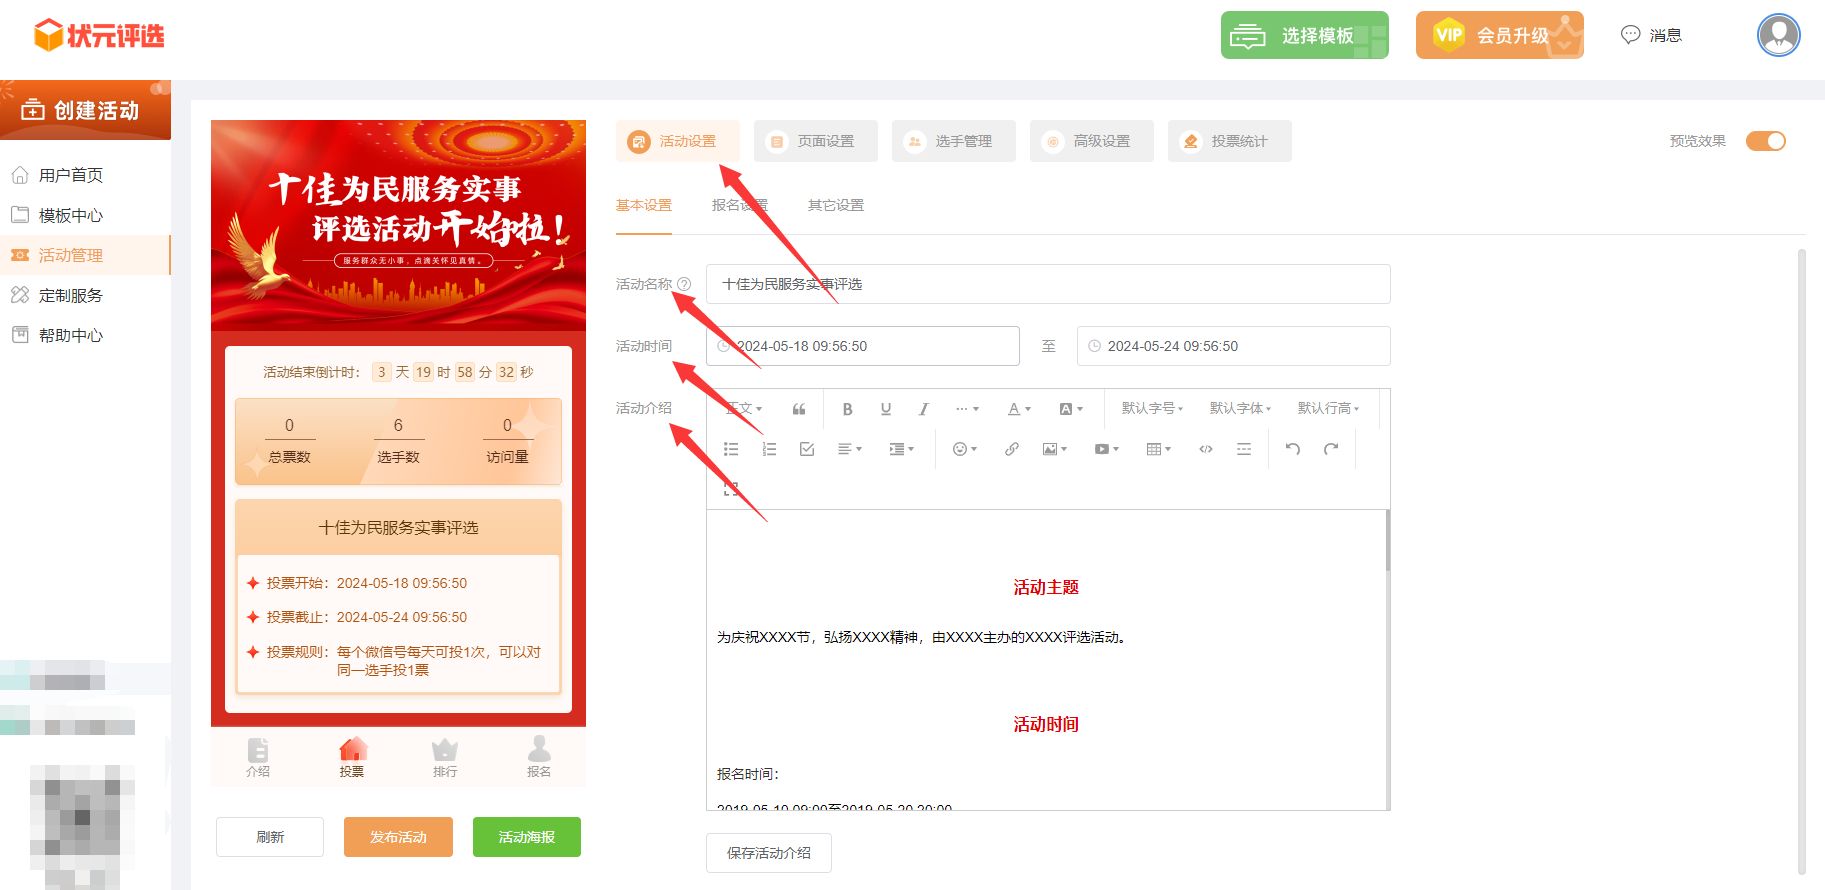Turn off the 预览效果 switch
The height and width of the screenshot is (890, 1825).
click(1765, 141)
